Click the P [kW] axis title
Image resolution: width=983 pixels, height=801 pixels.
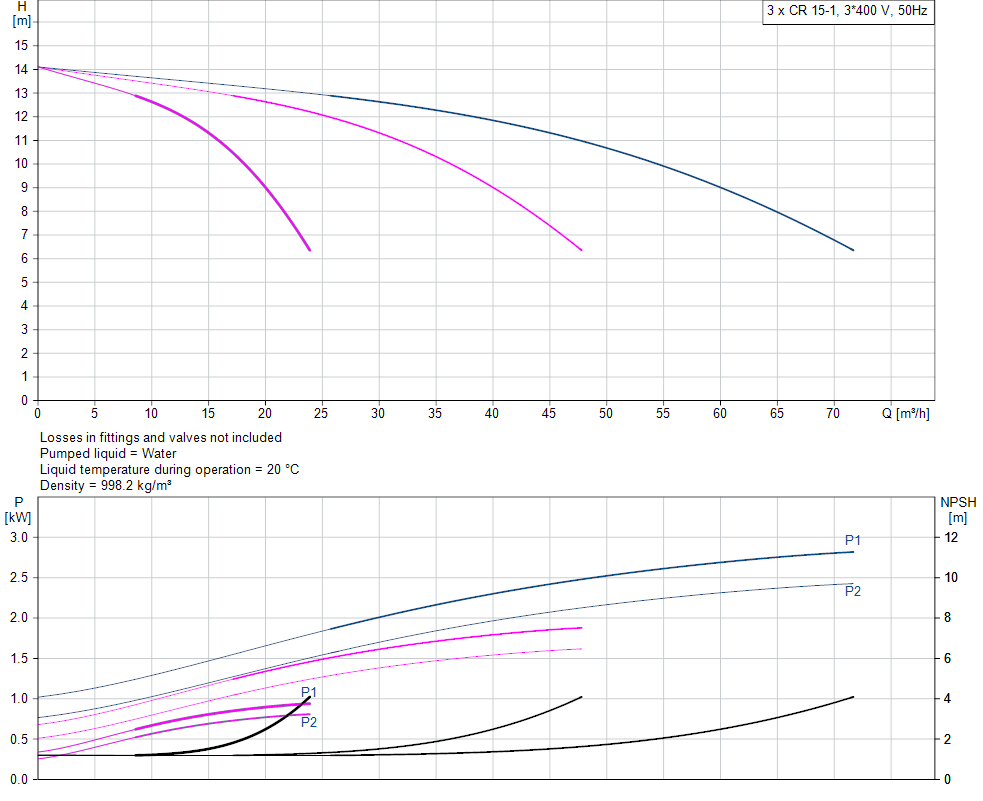[x=18, y=510]
